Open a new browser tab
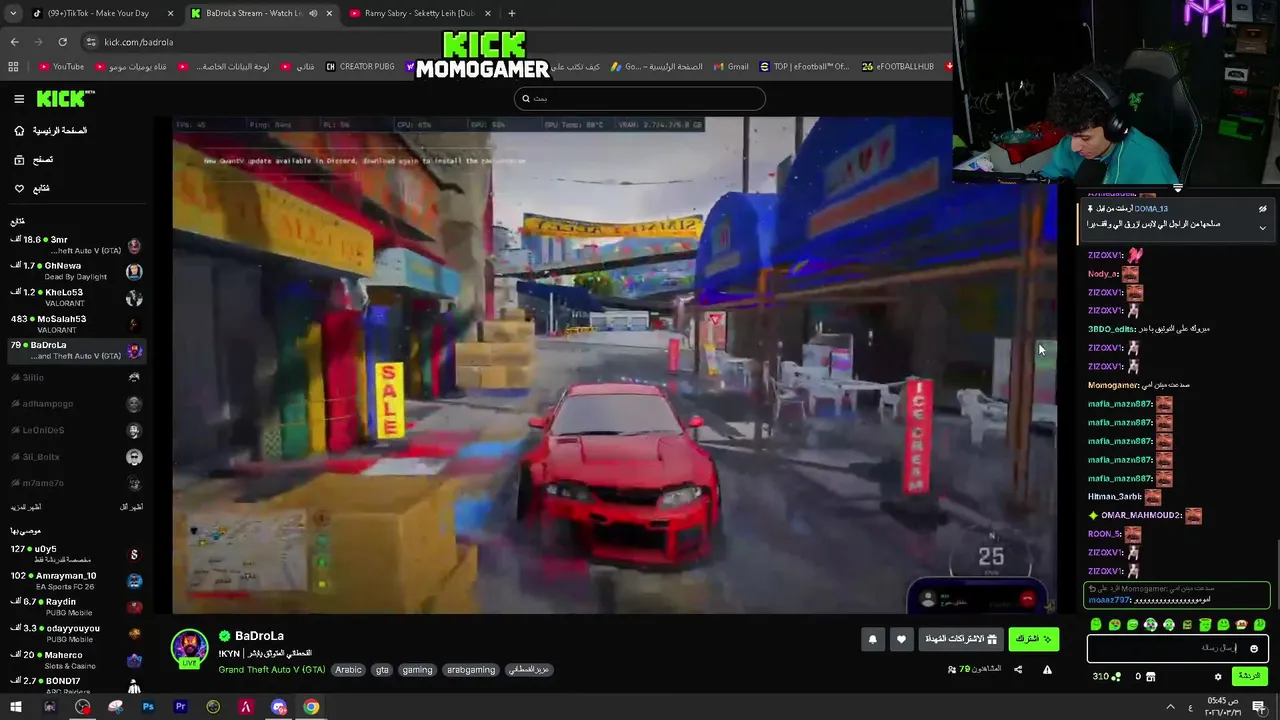 point(512,13)
